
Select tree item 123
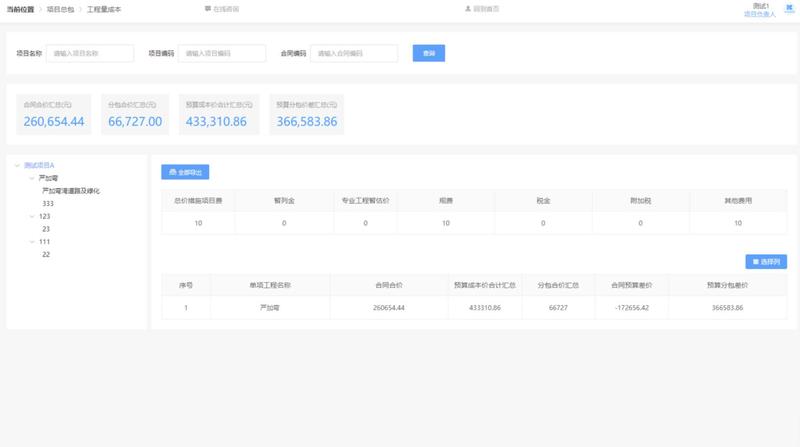coord(44,216)
